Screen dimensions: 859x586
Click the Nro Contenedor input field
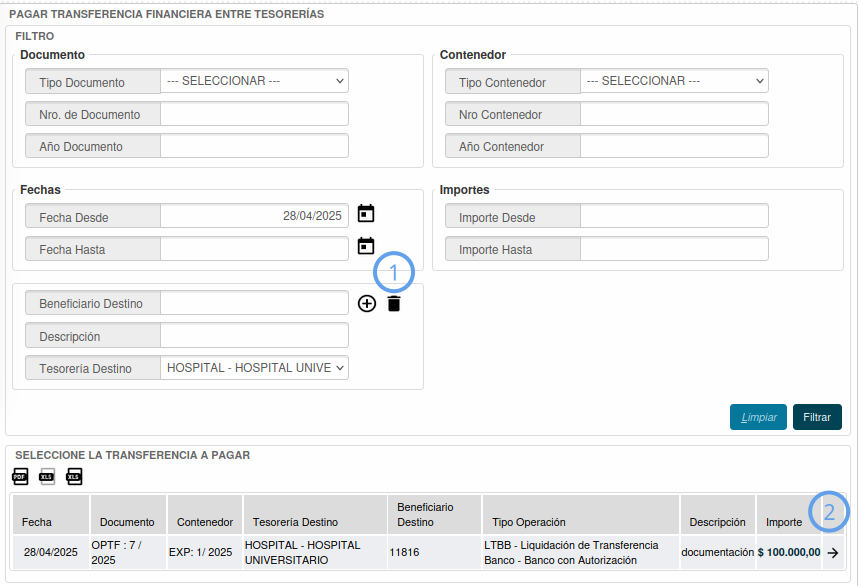[675, 114]
